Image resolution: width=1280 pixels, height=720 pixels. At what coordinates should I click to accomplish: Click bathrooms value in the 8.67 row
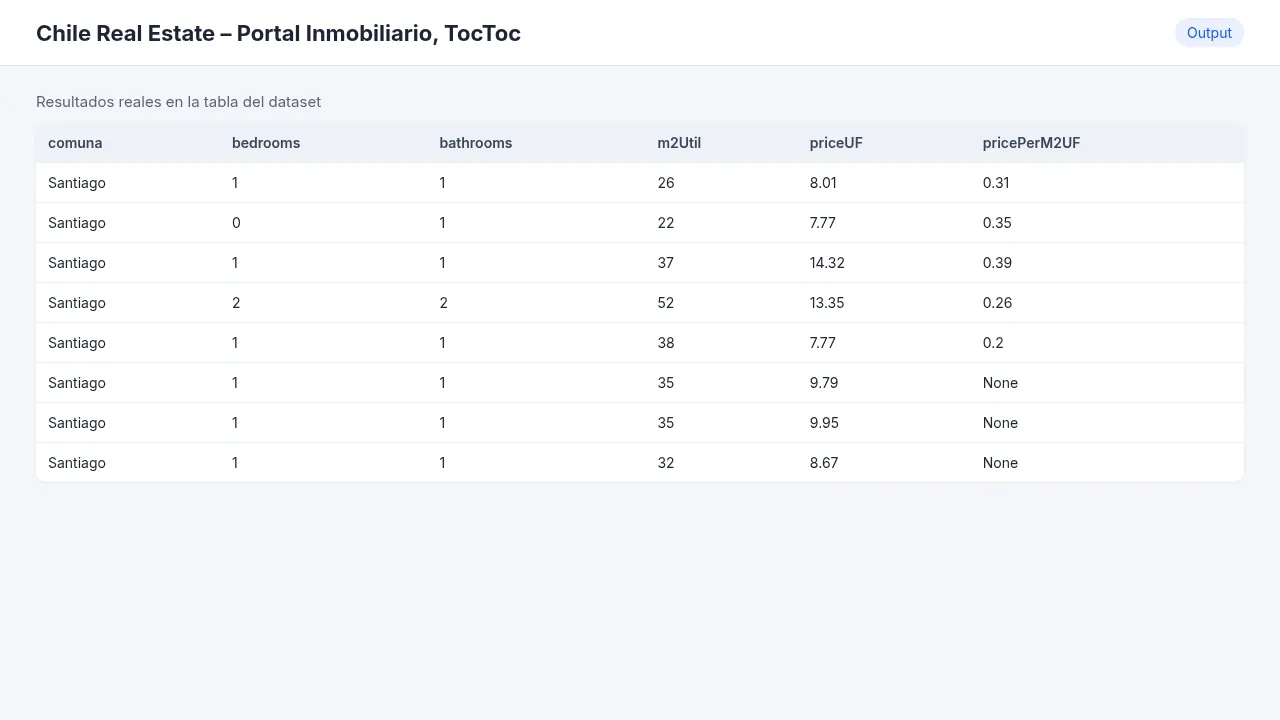tap(442, 463)
